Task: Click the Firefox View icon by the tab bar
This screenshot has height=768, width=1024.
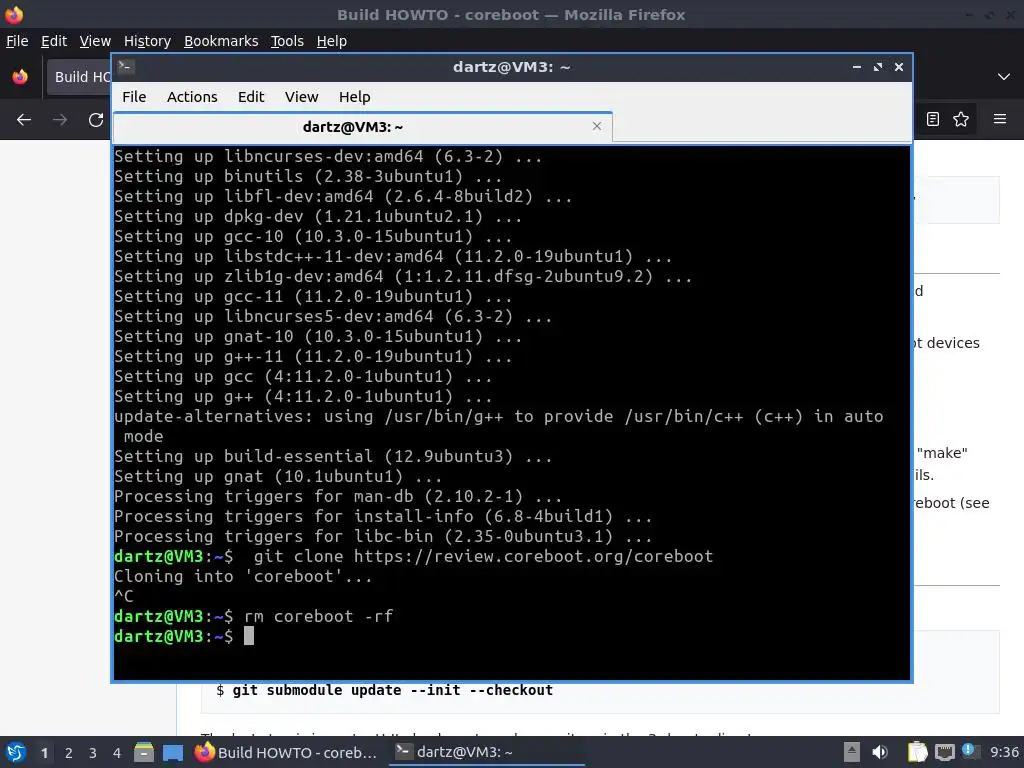Action: pyautogui.click(x=20, y=76)
